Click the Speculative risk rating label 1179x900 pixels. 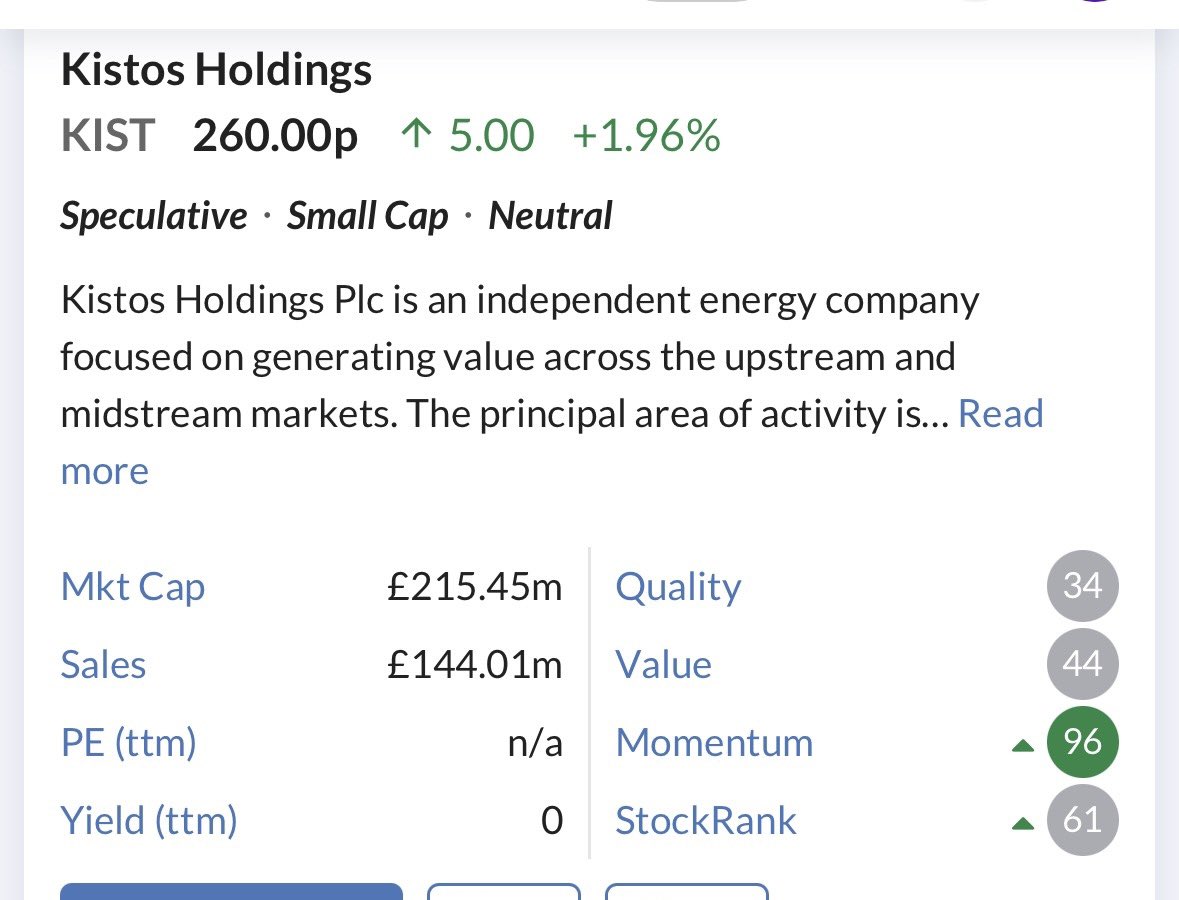click(x=154, y=216)
